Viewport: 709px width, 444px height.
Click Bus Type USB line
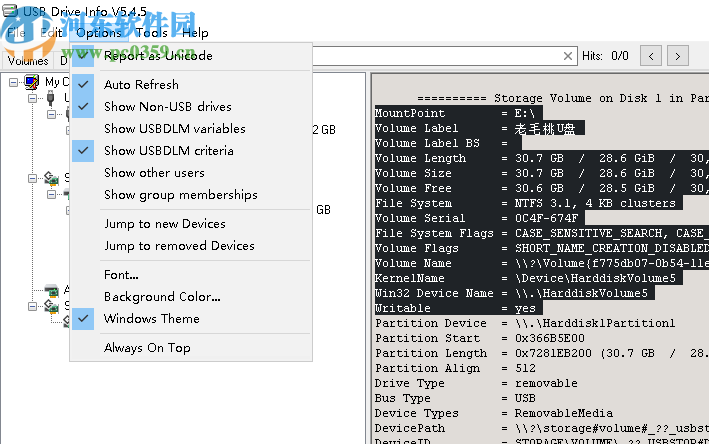(x=455, y=398)
